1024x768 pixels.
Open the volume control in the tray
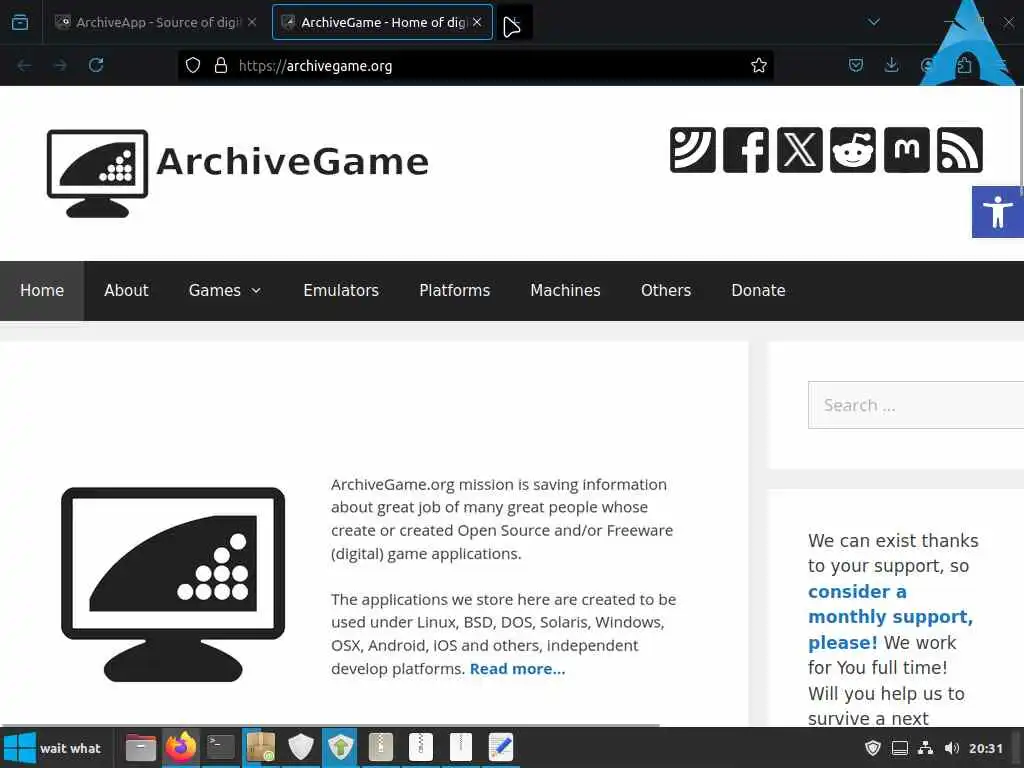[x=952, y=748]
